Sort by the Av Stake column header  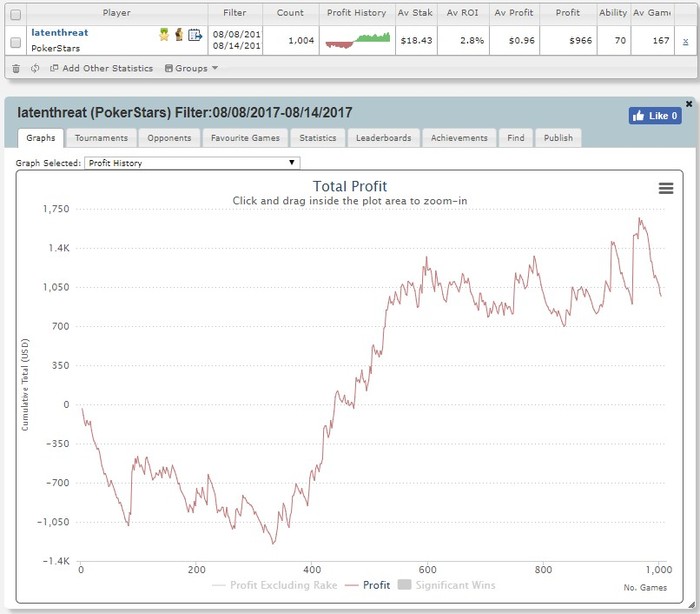(415, 13)
